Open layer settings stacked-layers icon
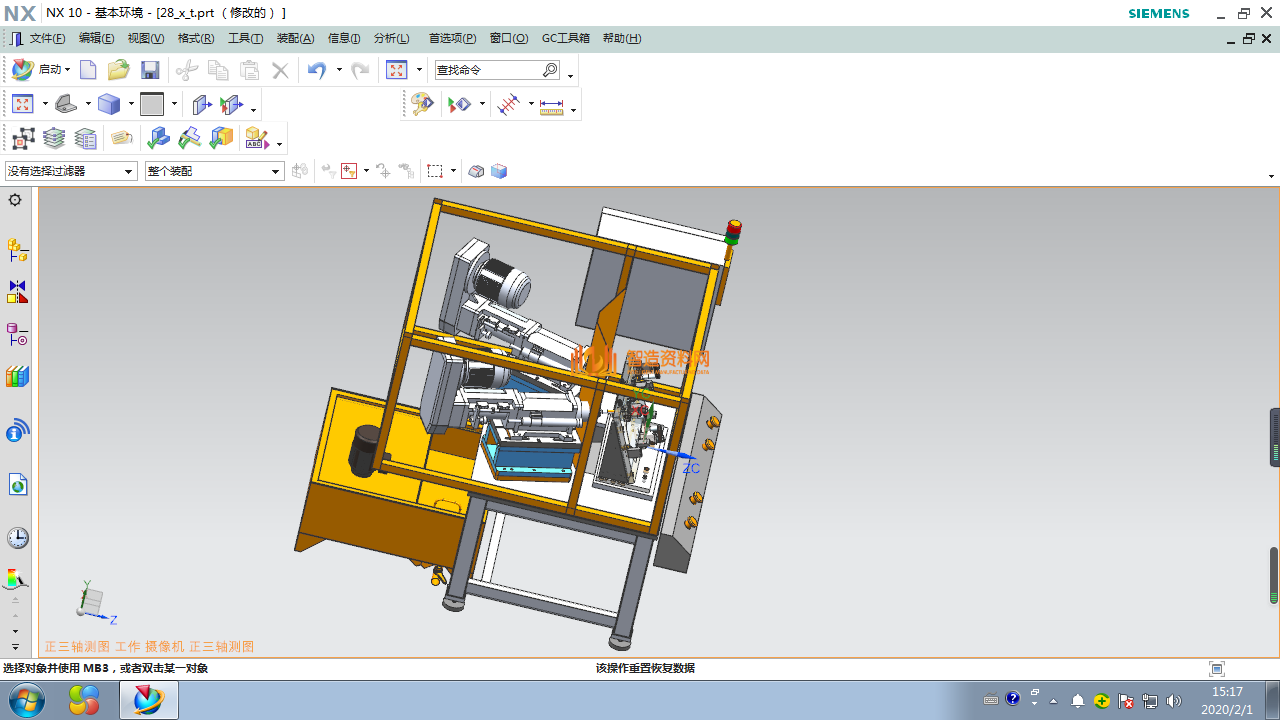The width and height of the screenshot is (1280, 720). click(x=54, y=138)
